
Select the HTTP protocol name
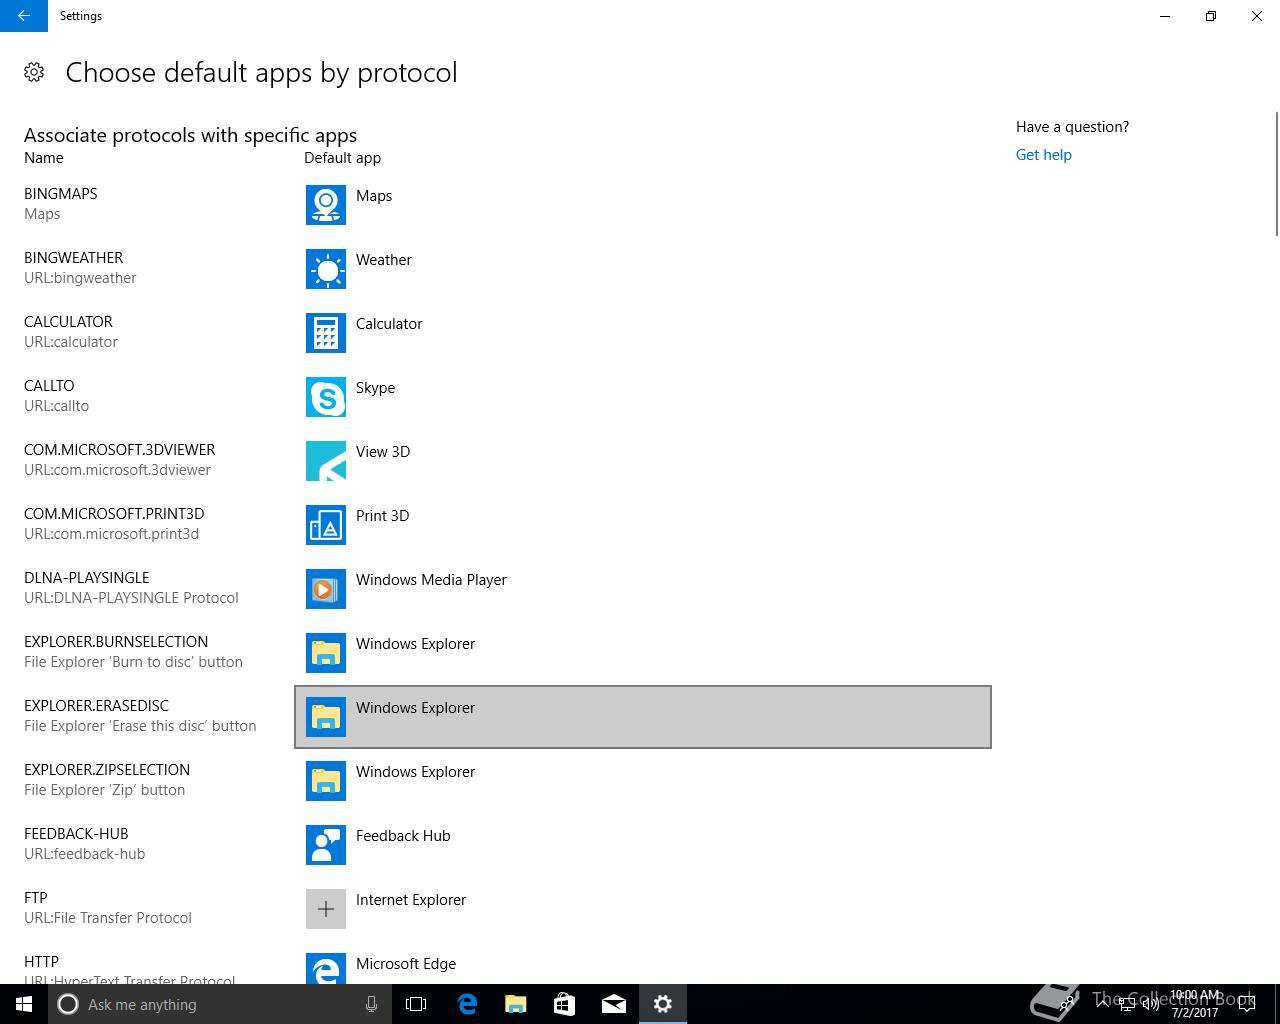pos(41,962)
